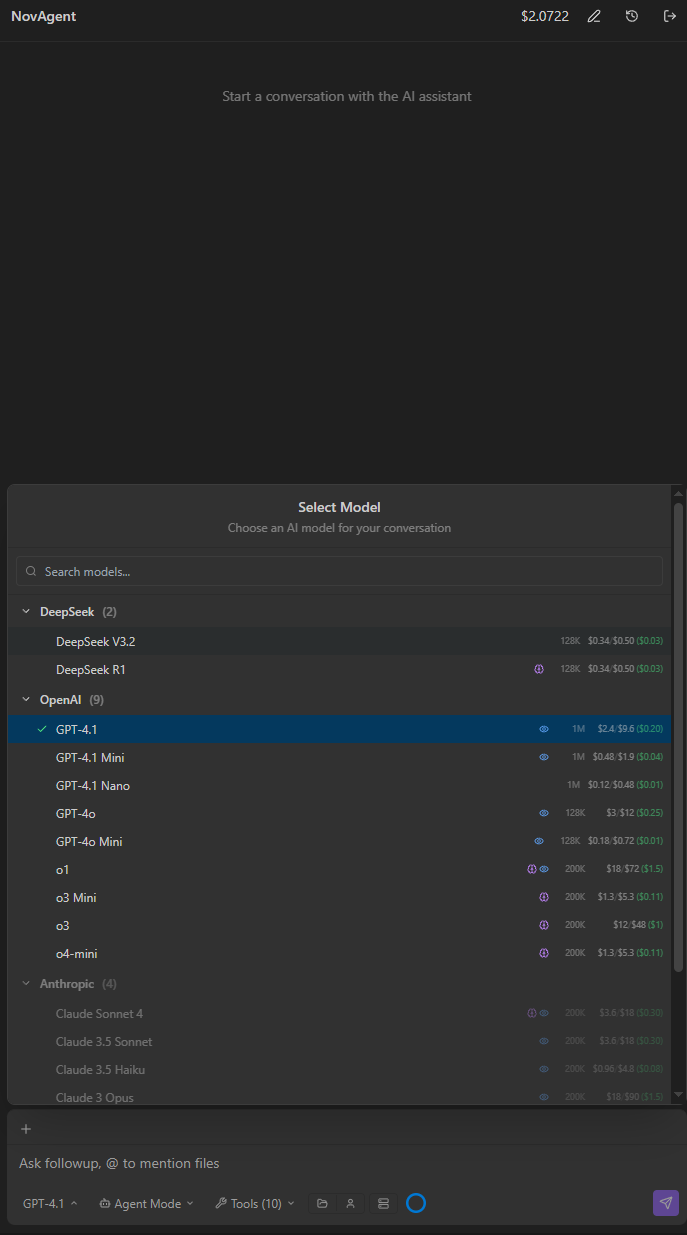Click the folder icon in bottom toolbar
This screenshot has height=1235, width=687.
point(322,1203)
